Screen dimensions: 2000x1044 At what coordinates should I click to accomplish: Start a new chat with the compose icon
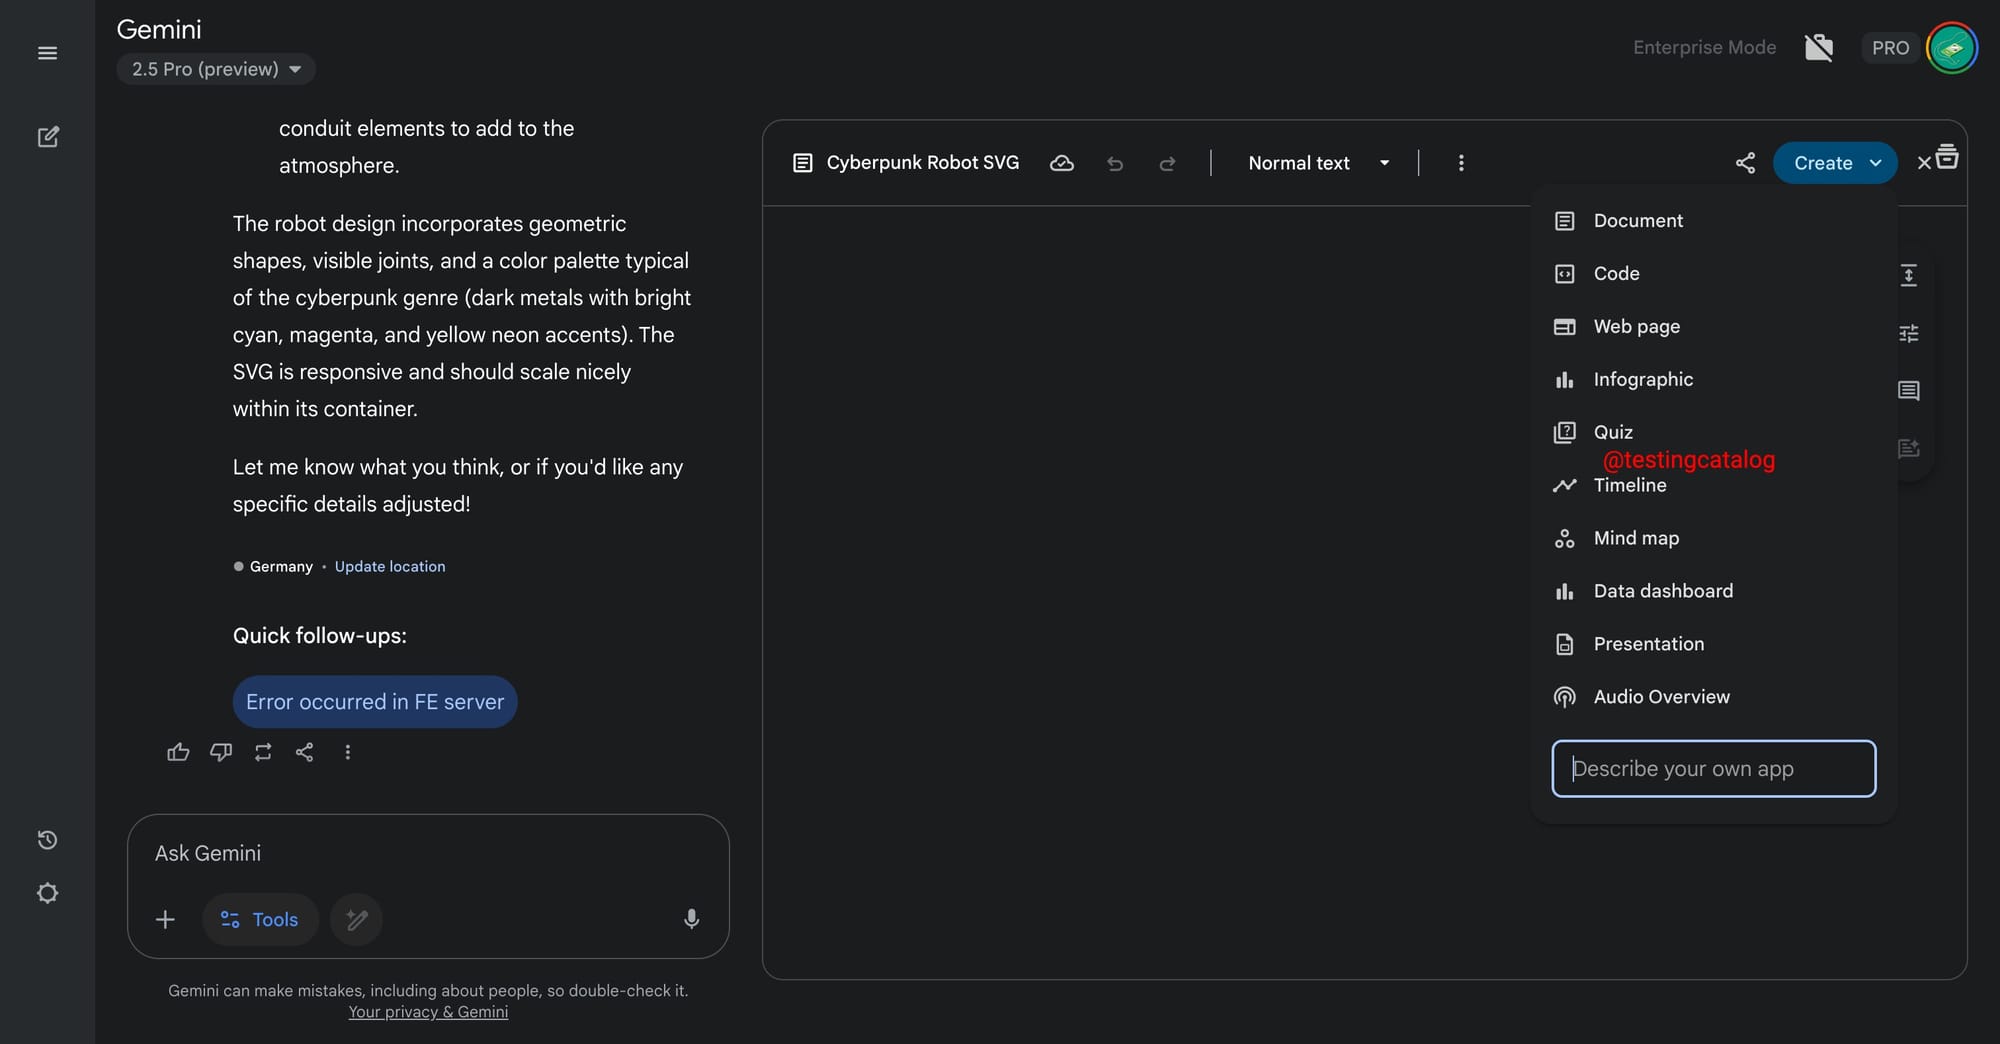pyautogui.click(x=47, y=137)
